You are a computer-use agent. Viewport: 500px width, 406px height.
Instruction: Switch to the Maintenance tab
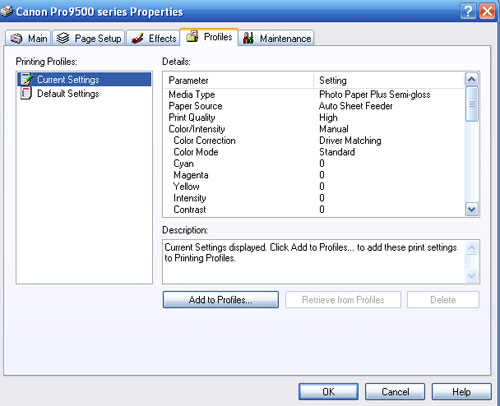tap(277, 38)
